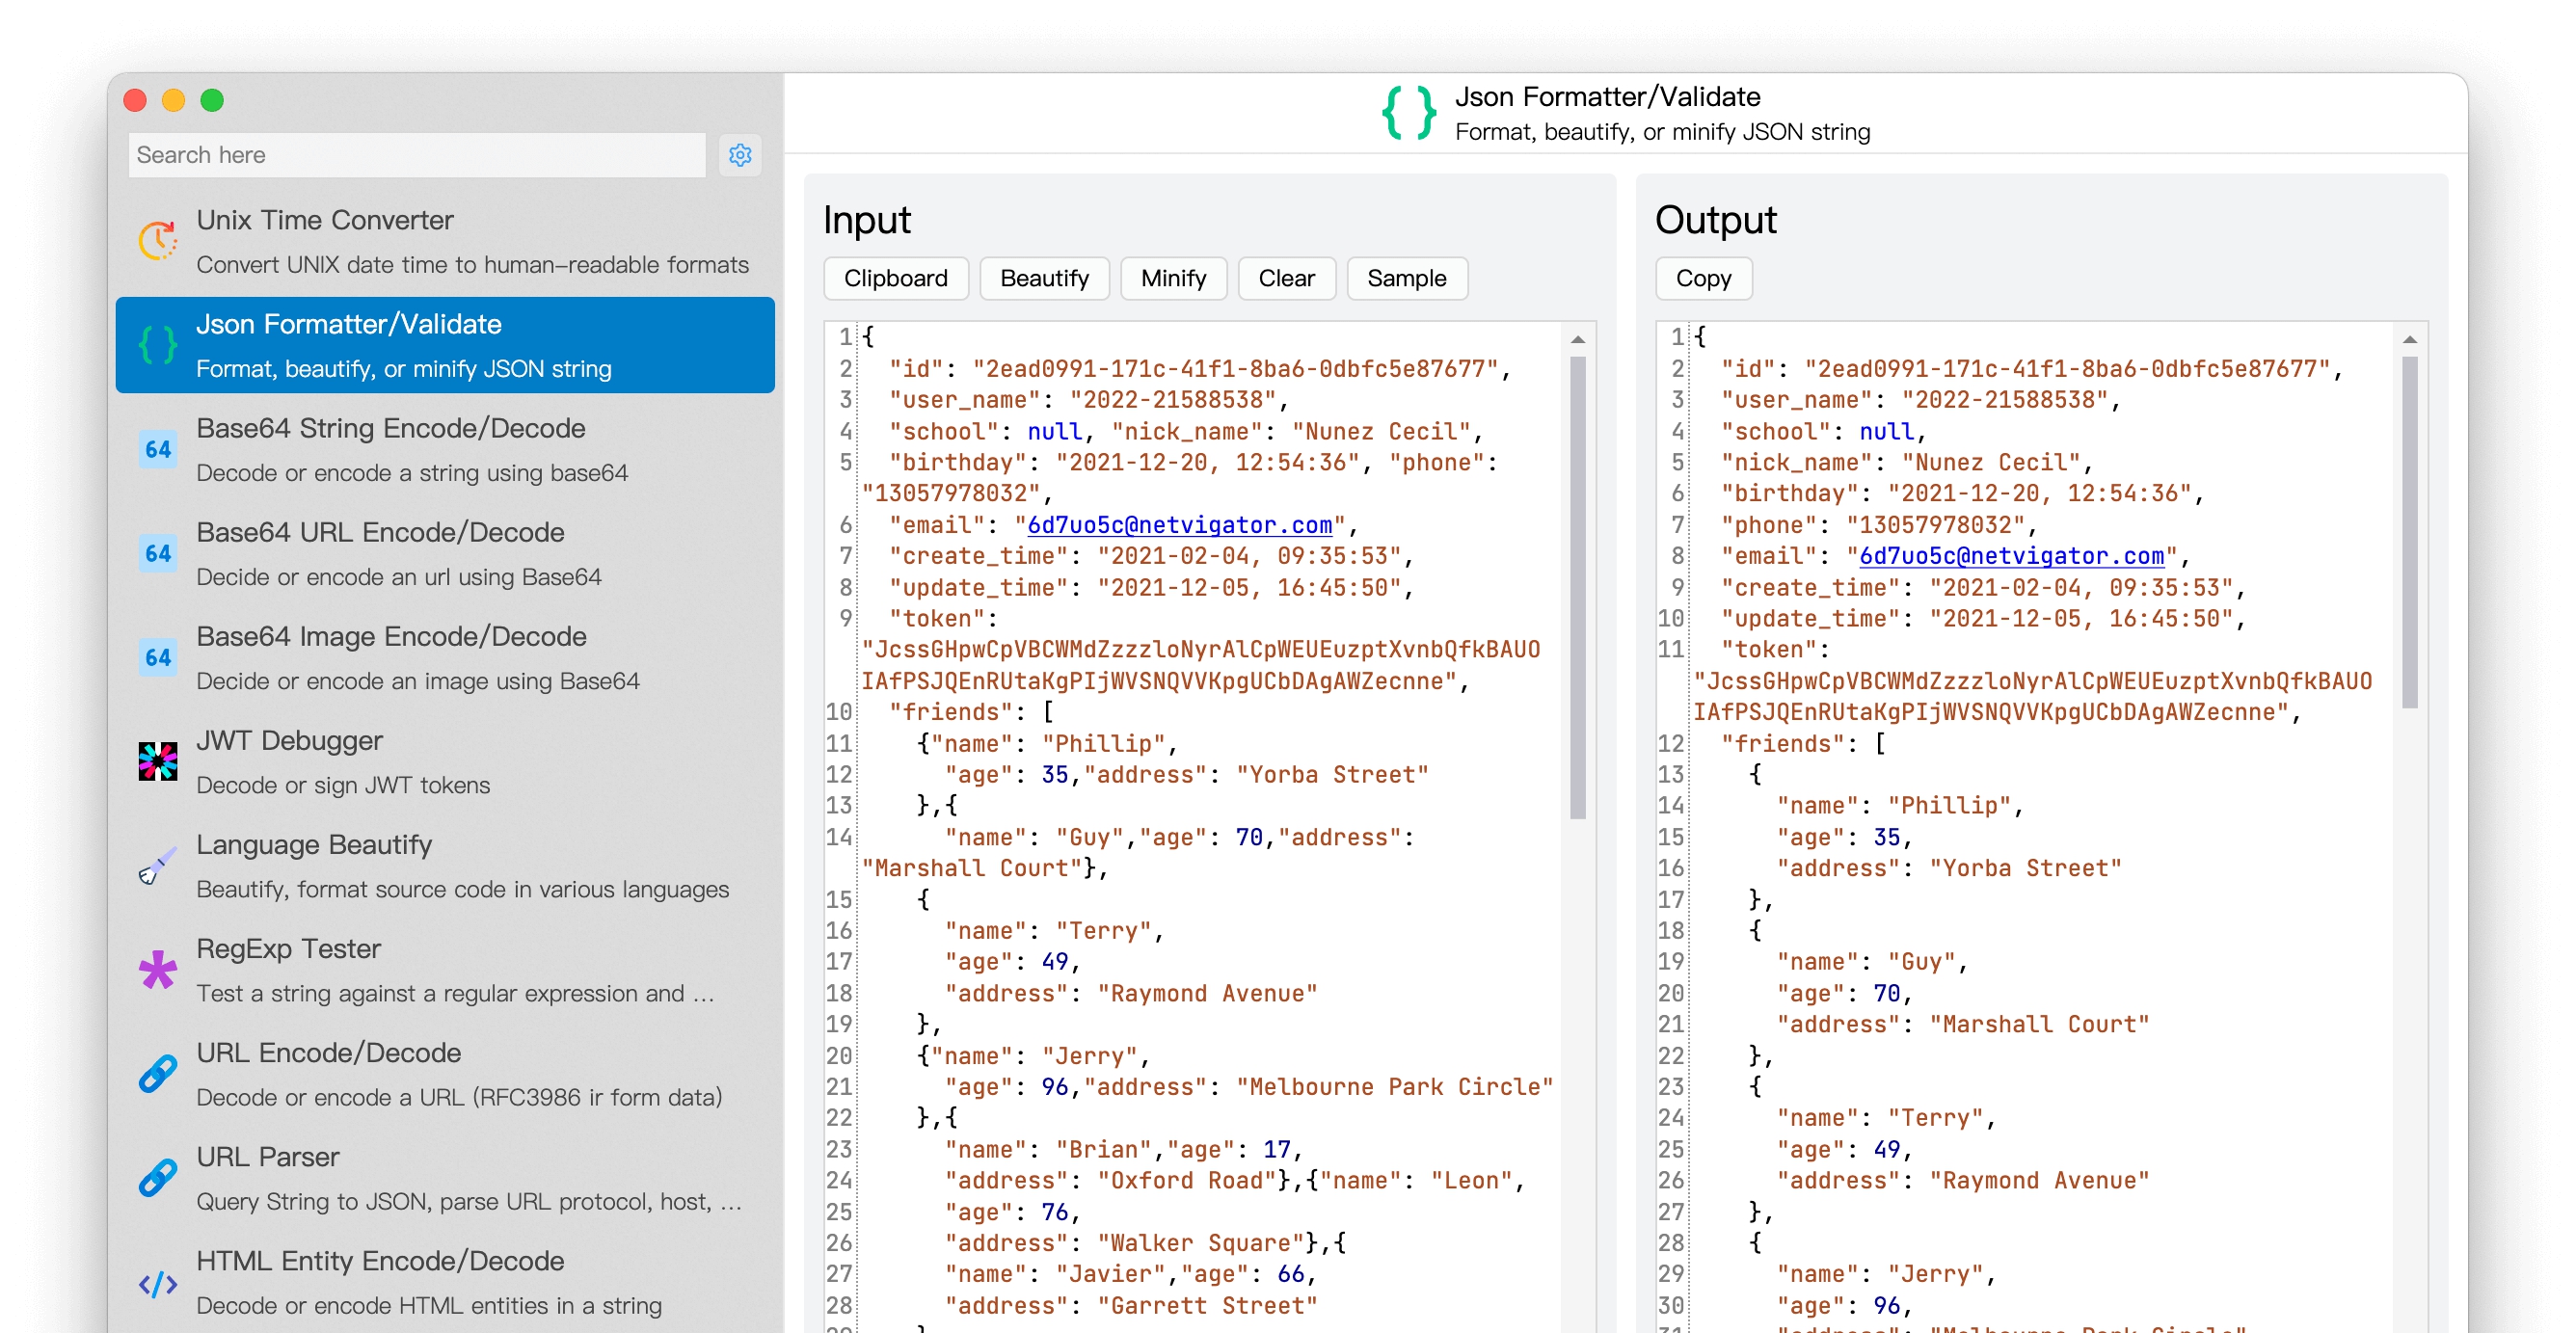Click into the Search here field
This screenshot has height=1333, width=2576.
416,155
